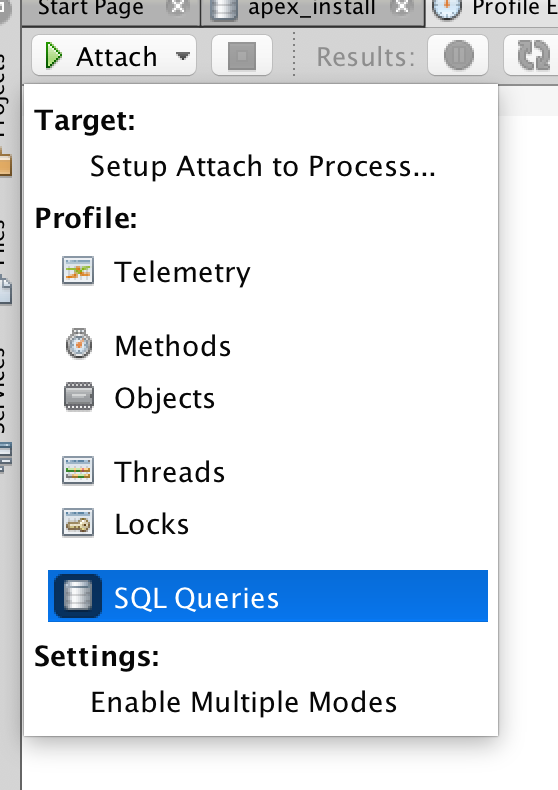Select the Objects memory chip icon
Screen dimensions: 558x790
(x=79, y=397)
